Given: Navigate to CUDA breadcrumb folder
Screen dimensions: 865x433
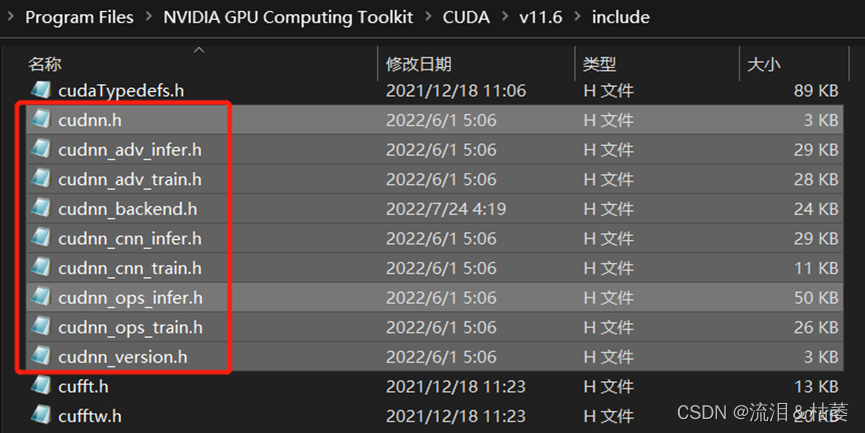Looking at the screenshot, I should pos(466,17).
